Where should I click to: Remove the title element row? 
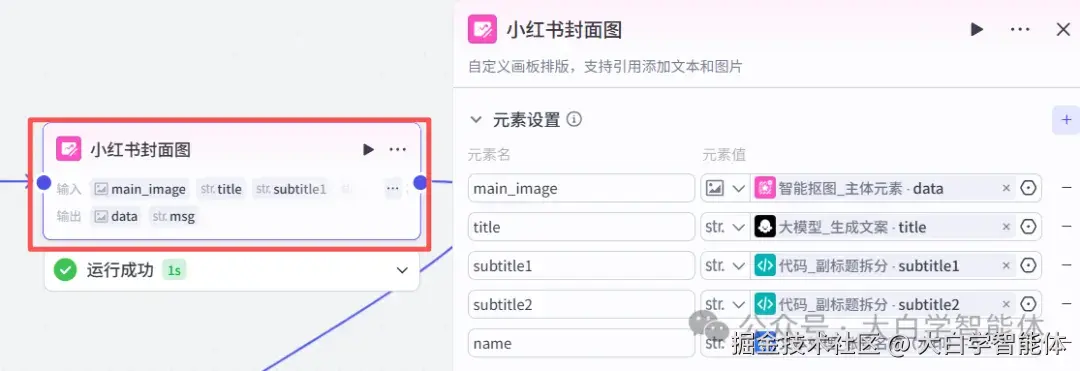pyautogui.click(x=1066, y=227)
